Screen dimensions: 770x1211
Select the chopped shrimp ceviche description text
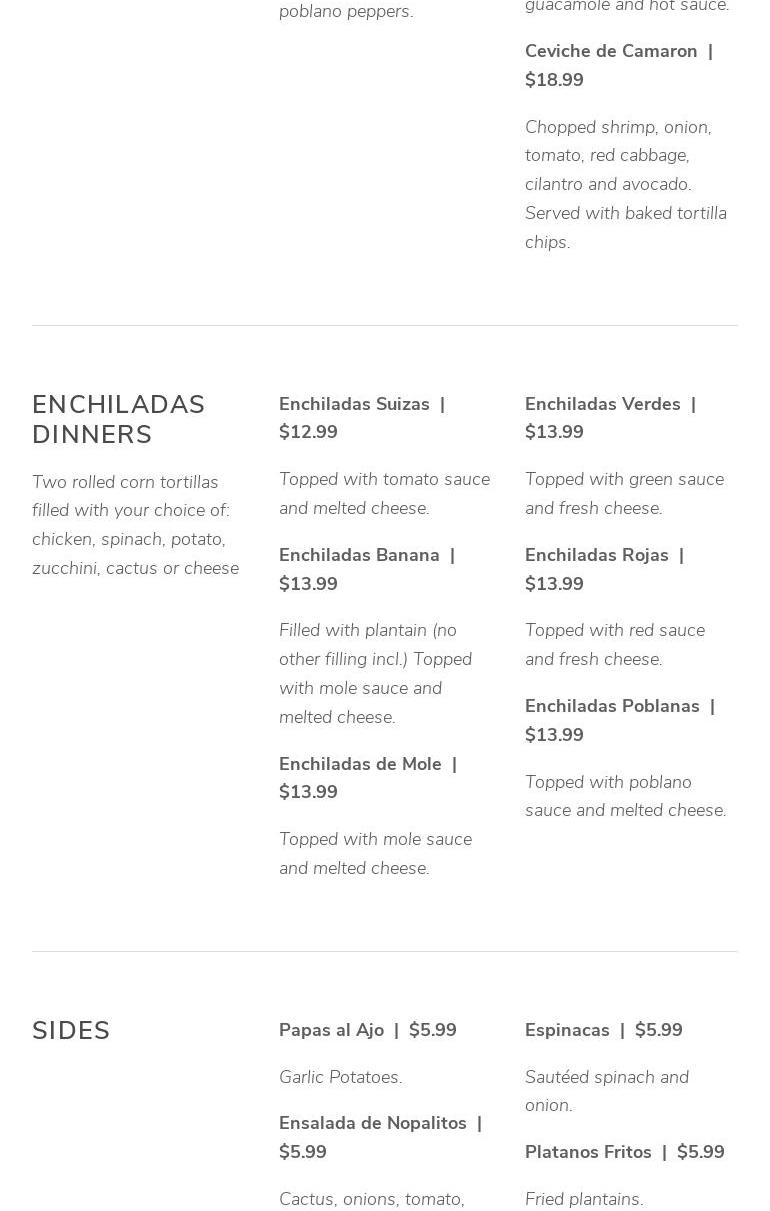pyautogui.click(x=625, y=184)
